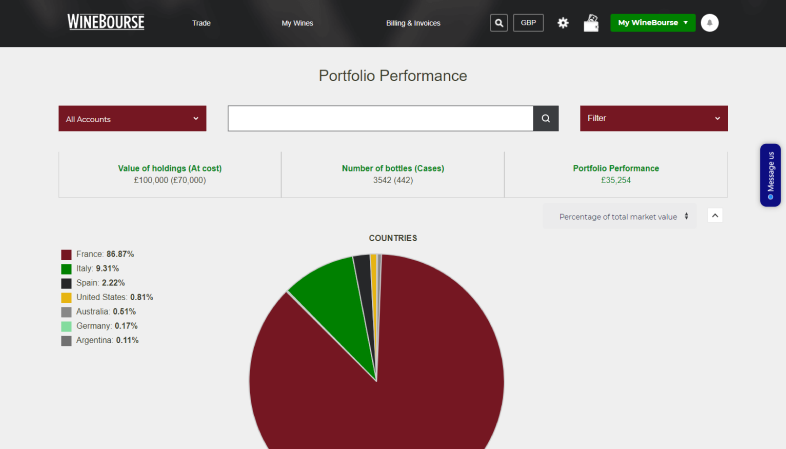Switch currency with the GBP button
This screenshot has height=449, width=786.
(x=528, y=23)
